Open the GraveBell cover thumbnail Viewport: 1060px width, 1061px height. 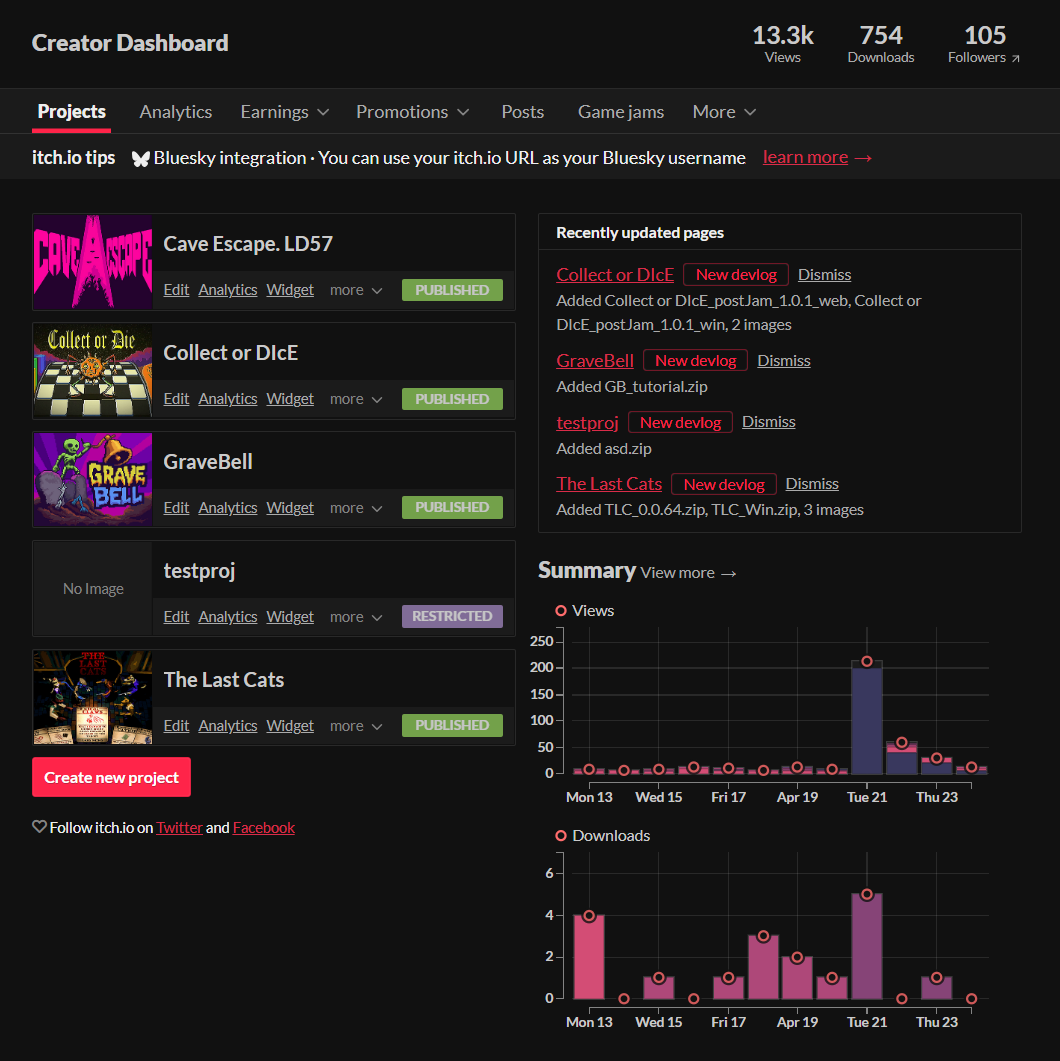93,480
